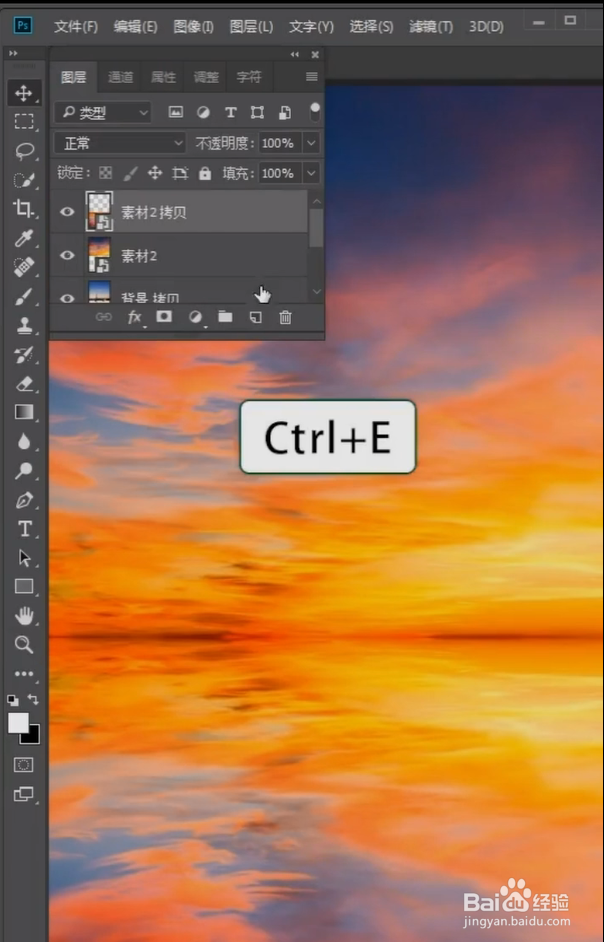Select the Lasso tool
This screenshot has width=604, height=942.
coord(24,150)
